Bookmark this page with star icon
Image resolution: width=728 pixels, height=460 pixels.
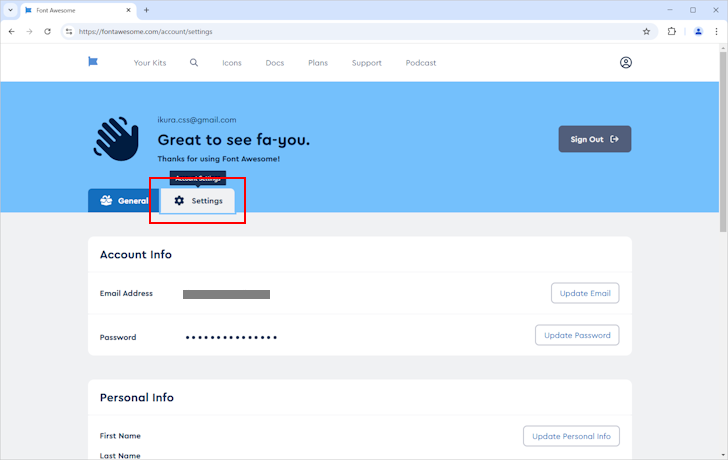[x=647, y=31]
